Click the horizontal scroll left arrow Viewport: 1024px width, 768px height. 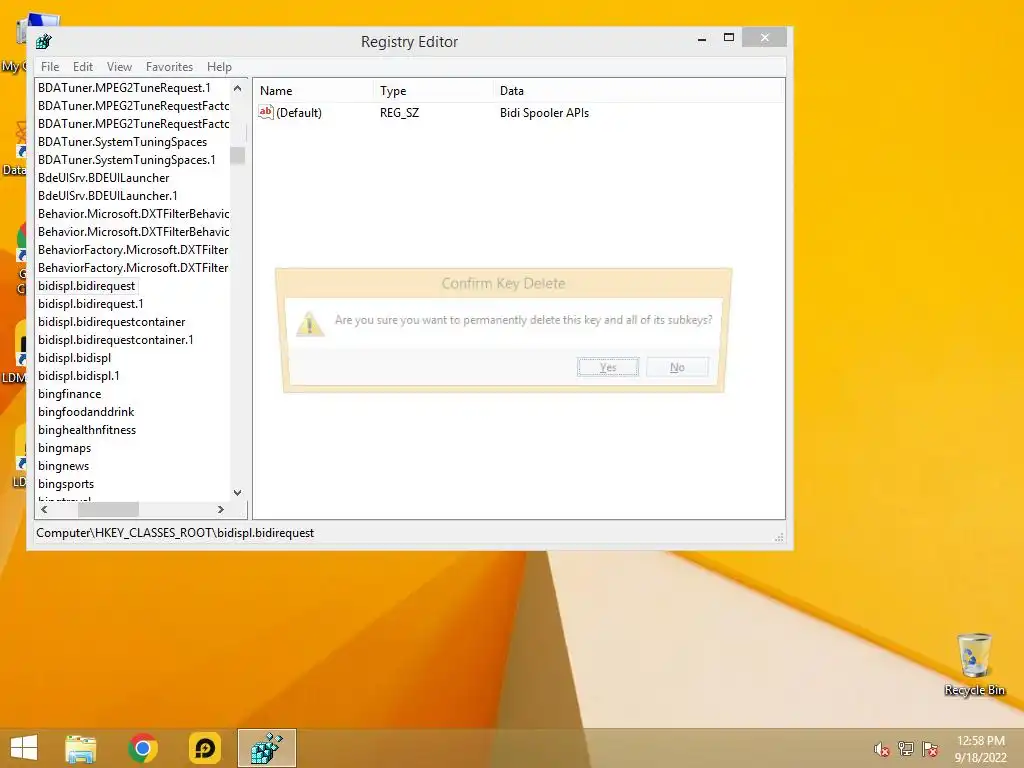tap(44, 509)
